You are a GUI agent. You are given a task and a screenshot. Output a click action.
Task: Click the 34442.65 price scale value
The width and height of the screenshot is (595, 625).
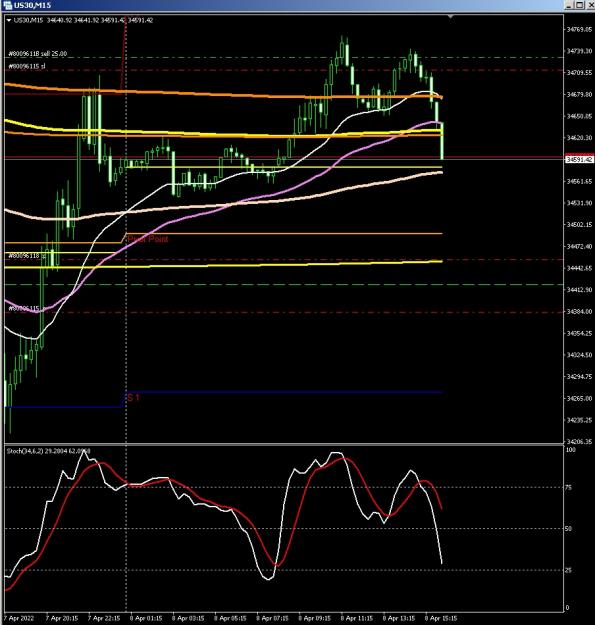coord(579,268)
